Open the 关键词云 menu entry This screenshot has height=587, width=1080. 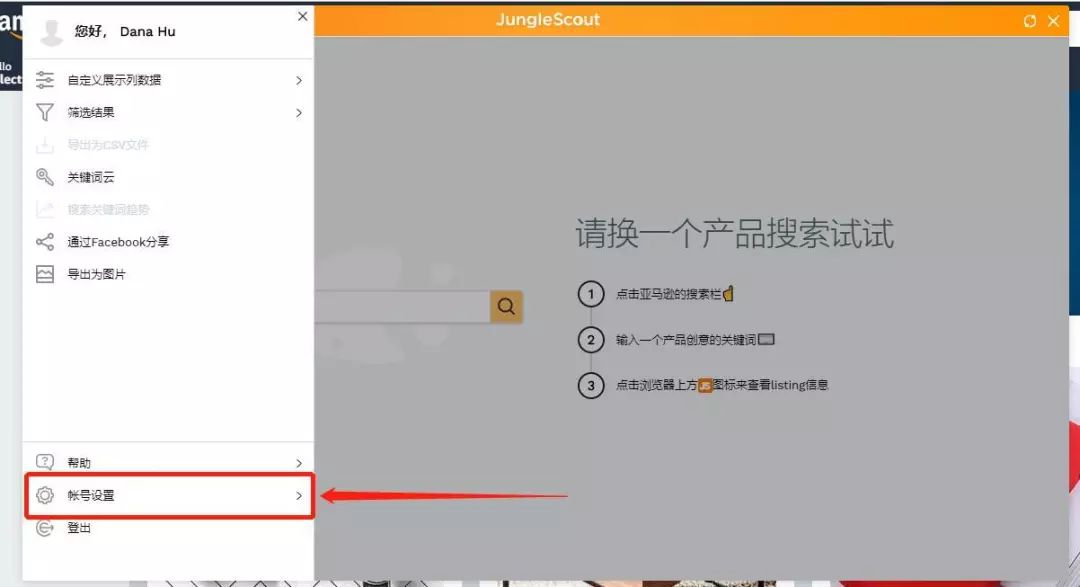[168, 177]
